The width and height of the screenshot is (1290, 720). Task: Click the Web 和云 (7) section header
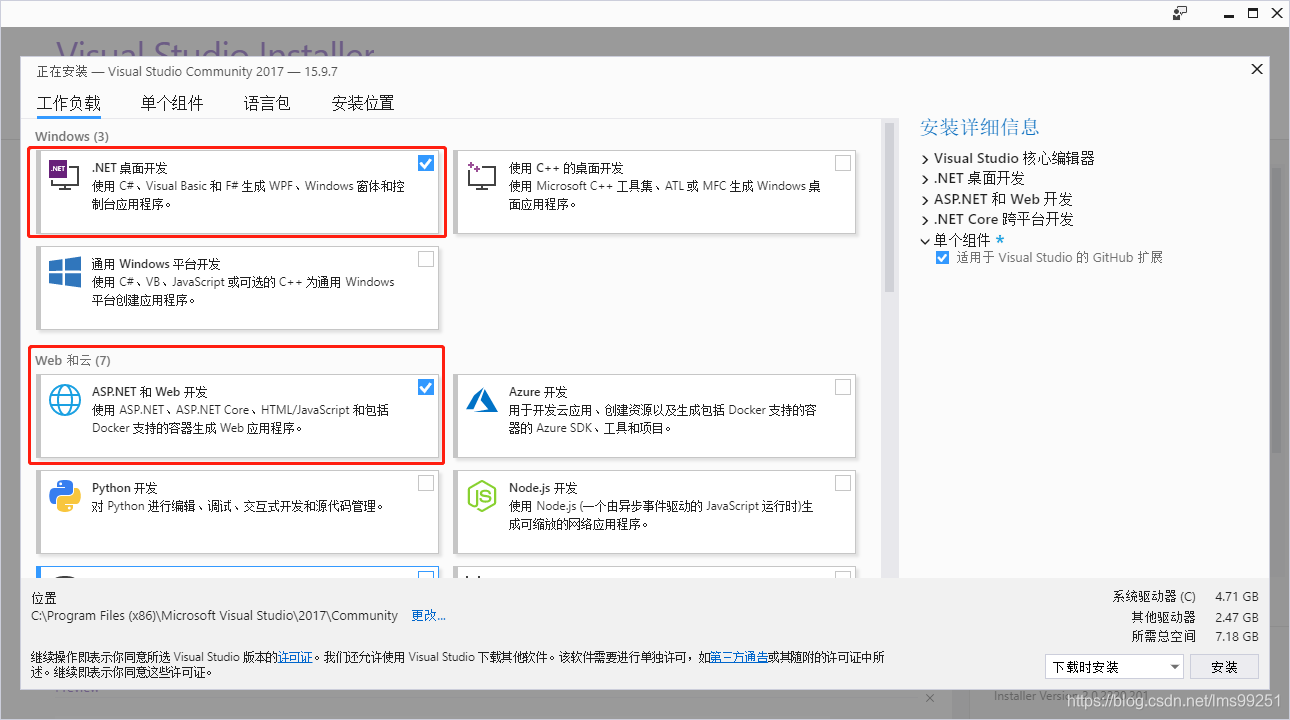[71, 360]
